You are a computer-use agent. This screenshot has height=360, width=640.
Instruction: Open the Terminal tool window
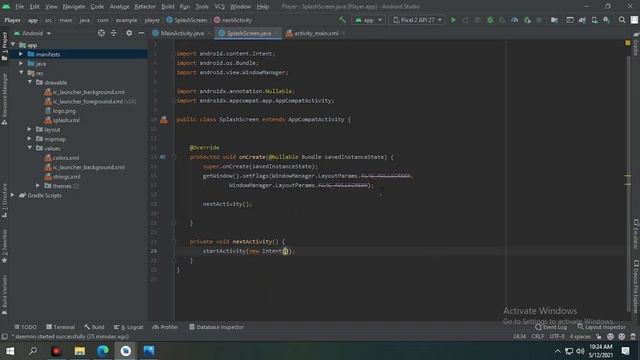(60, 327)
